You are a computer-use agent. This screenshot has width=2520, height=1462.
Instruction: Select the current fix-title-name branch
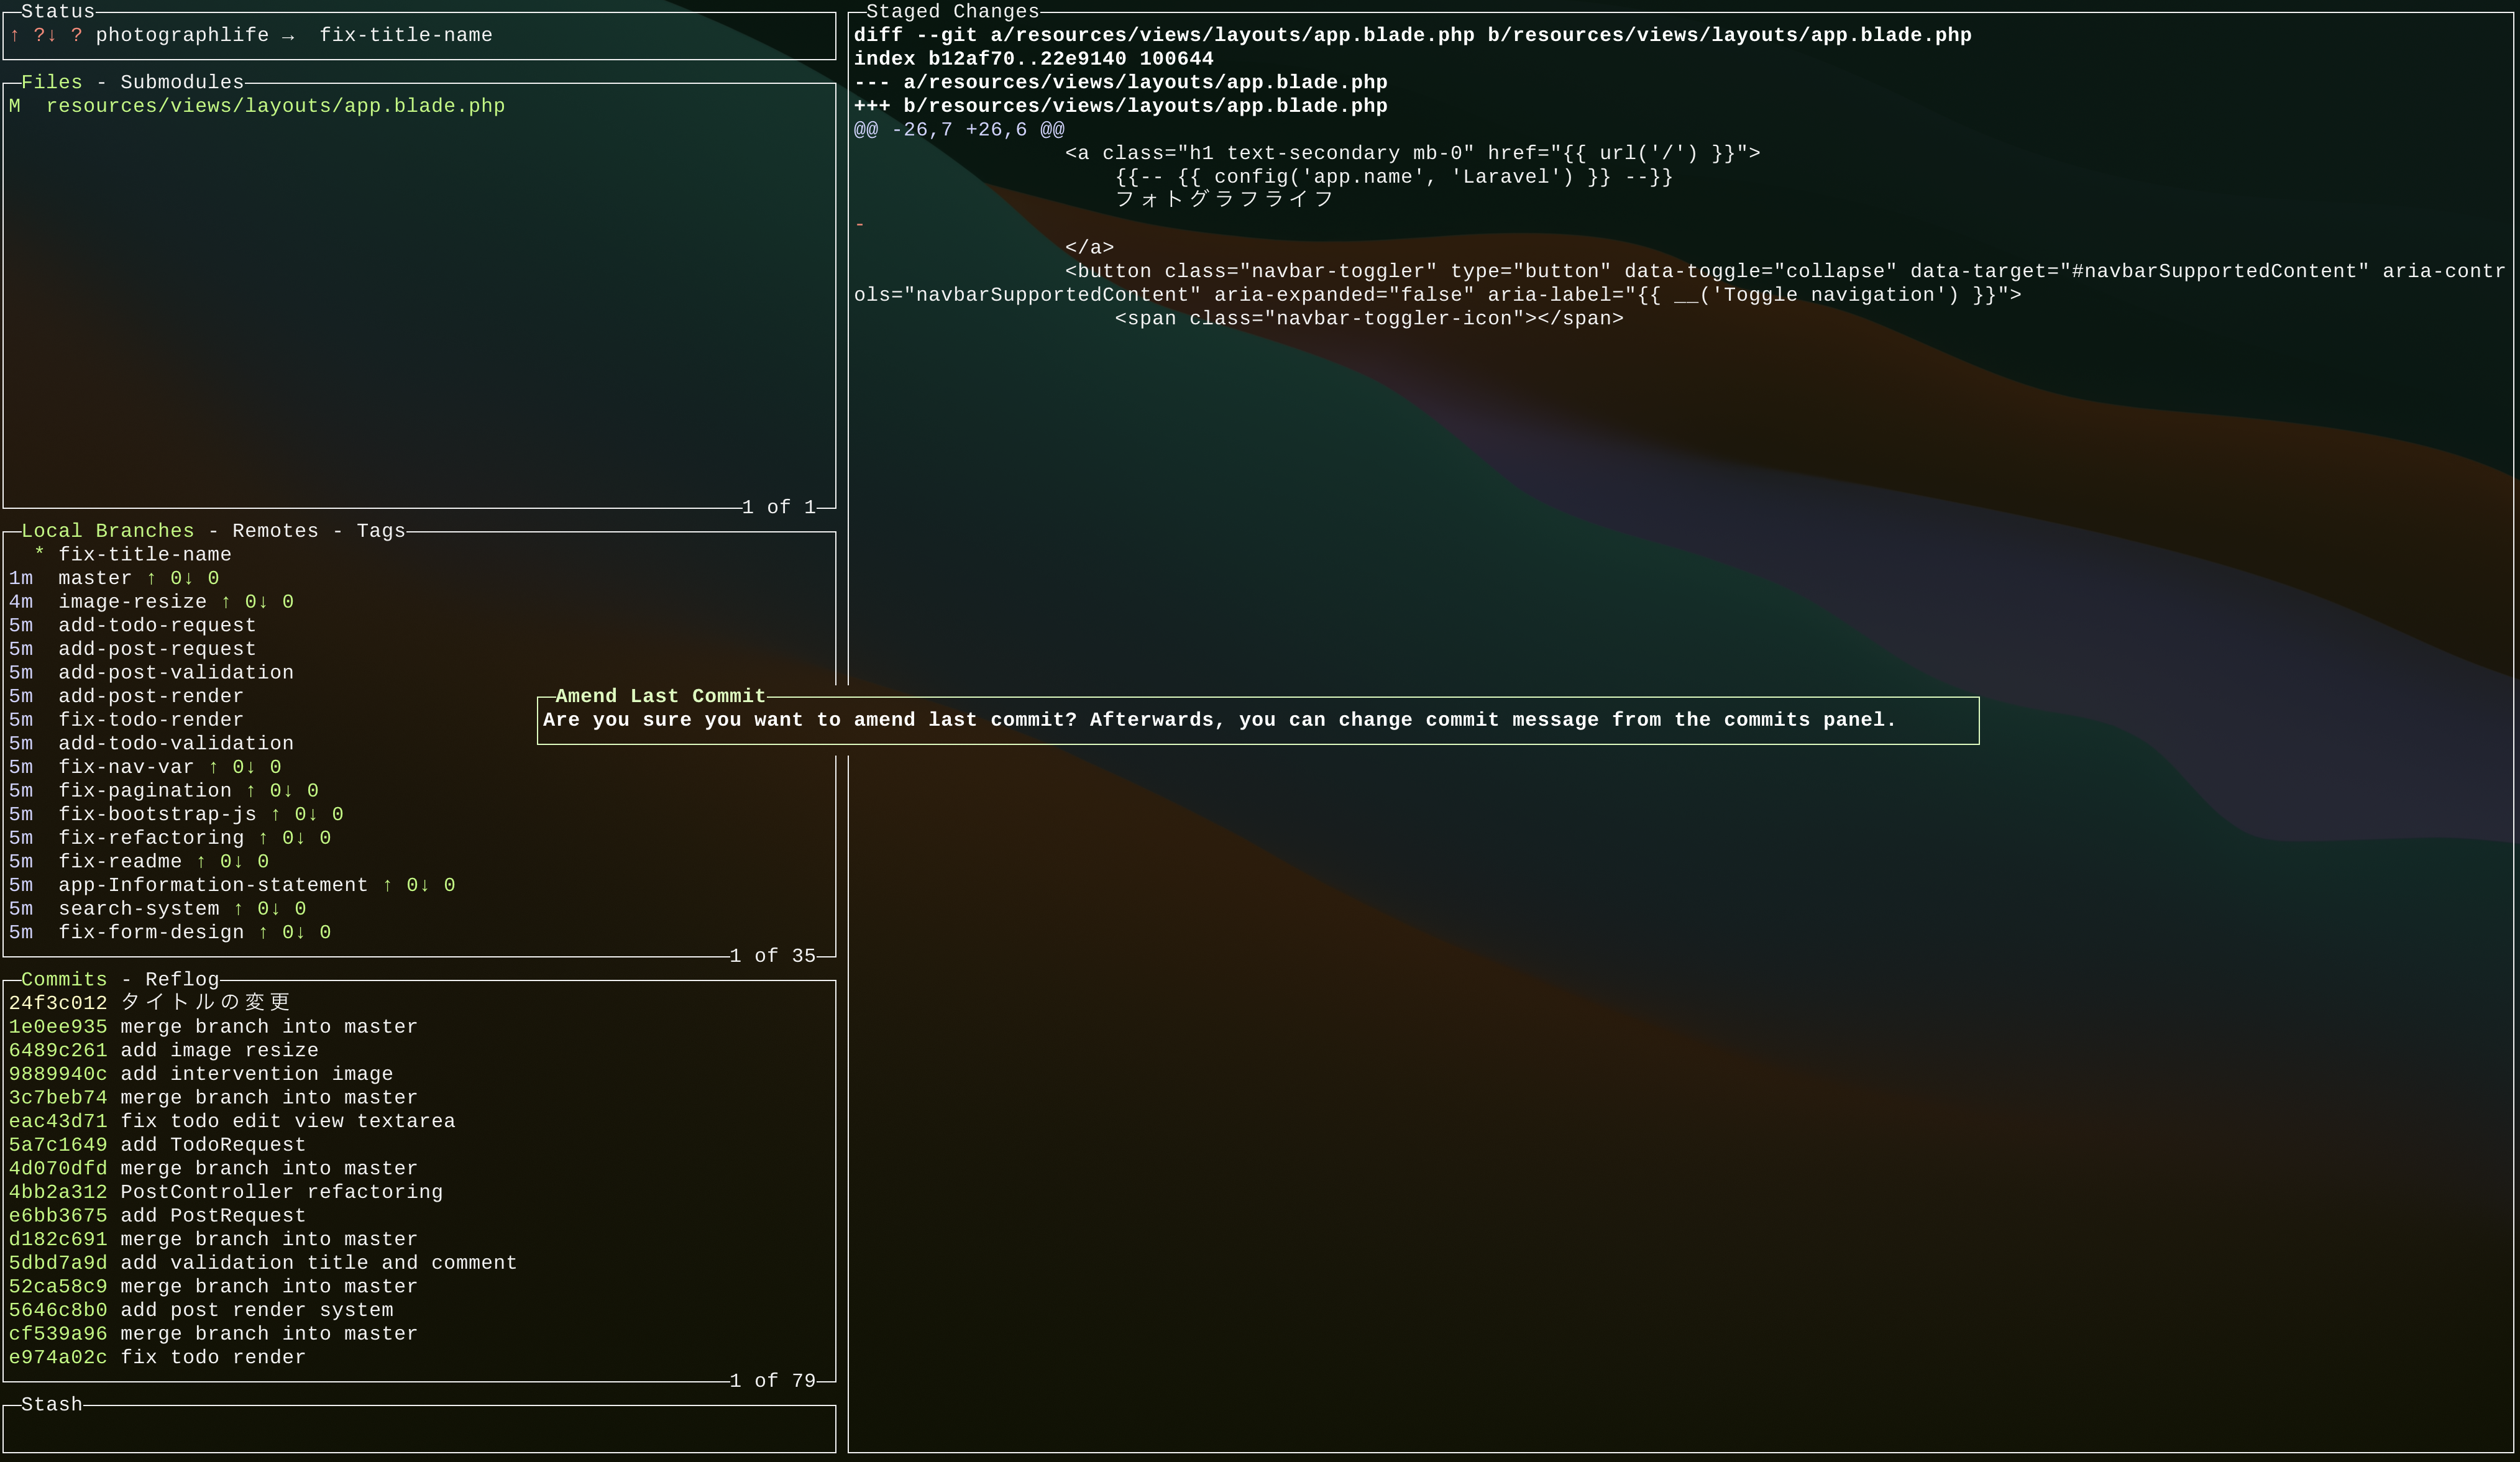tap(144, 555)
